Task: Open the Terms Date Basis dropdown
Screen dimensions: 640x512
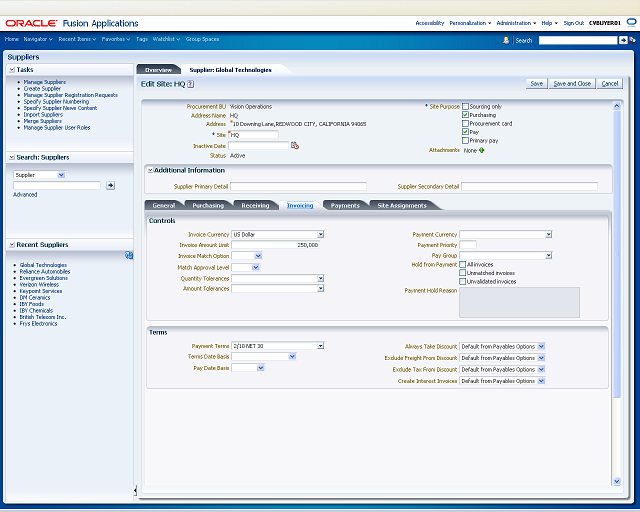Action: [292, 356]
